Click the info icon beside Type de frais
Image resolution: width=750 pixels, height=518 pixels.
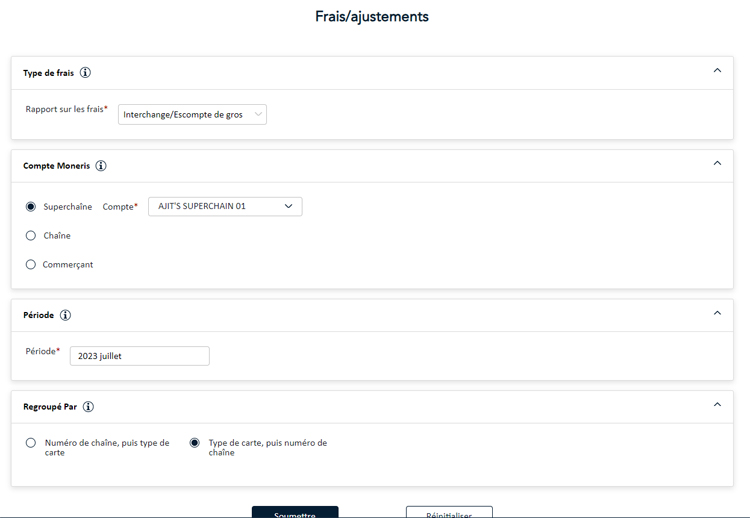tap(85, 73)
